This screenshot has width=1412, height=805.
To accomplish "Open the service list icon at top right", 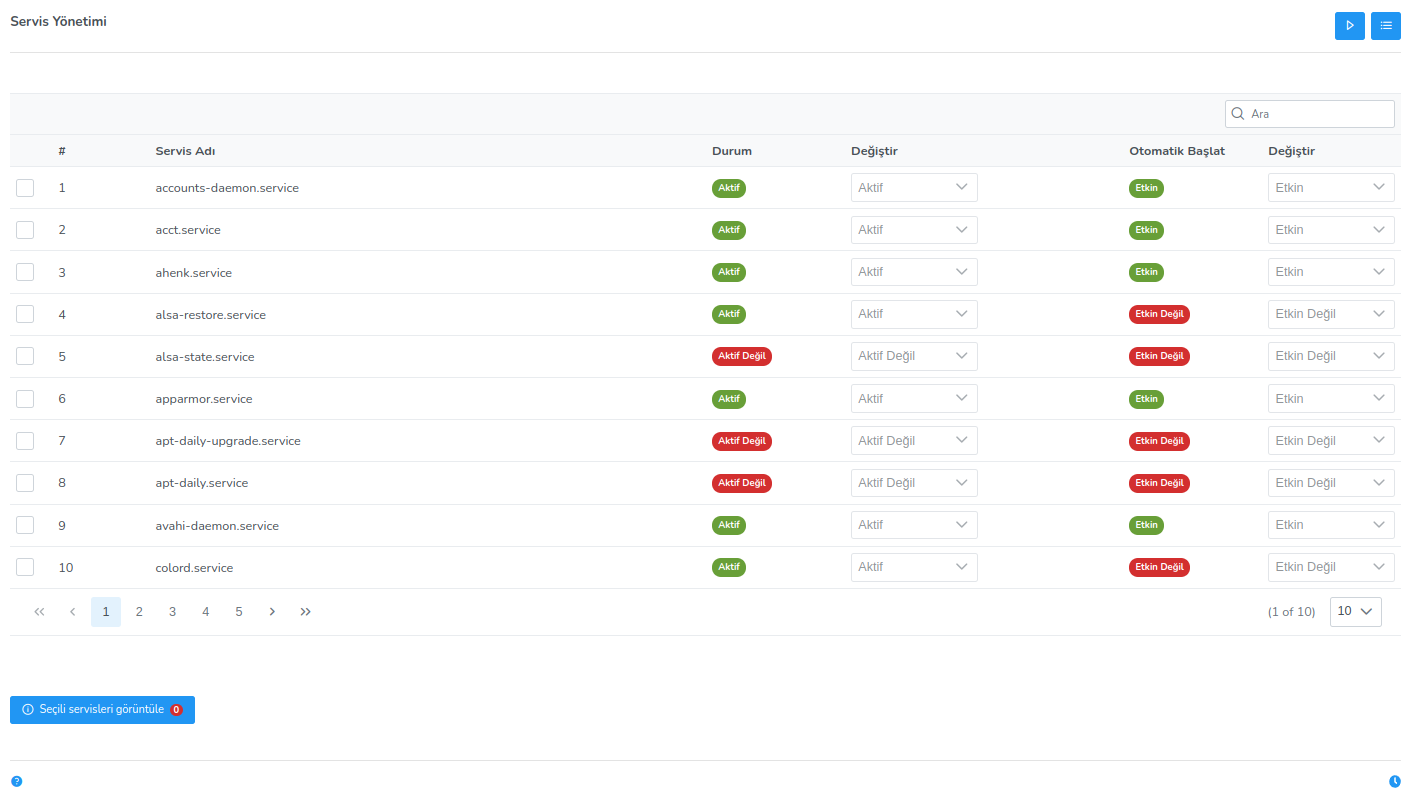I will (1385, 25).
